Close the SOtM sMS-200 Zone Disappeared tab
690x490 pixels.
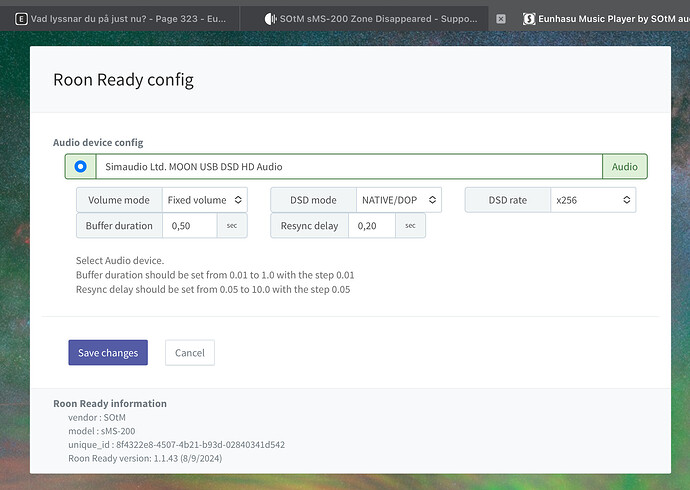501,18
